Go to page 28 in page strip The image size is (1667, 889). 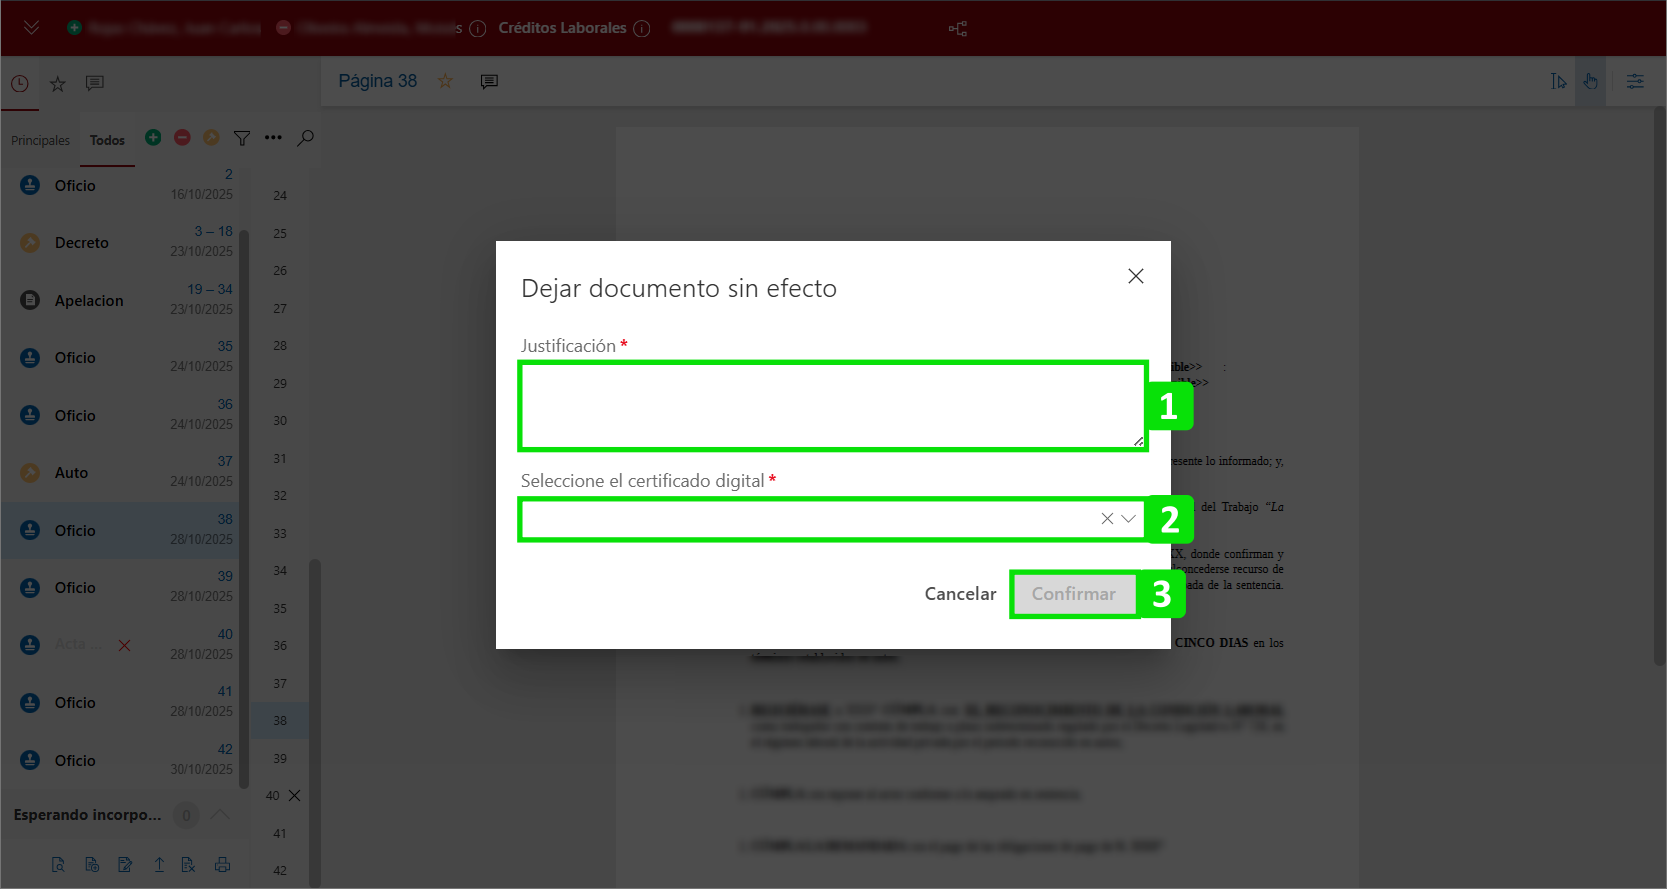280,346
